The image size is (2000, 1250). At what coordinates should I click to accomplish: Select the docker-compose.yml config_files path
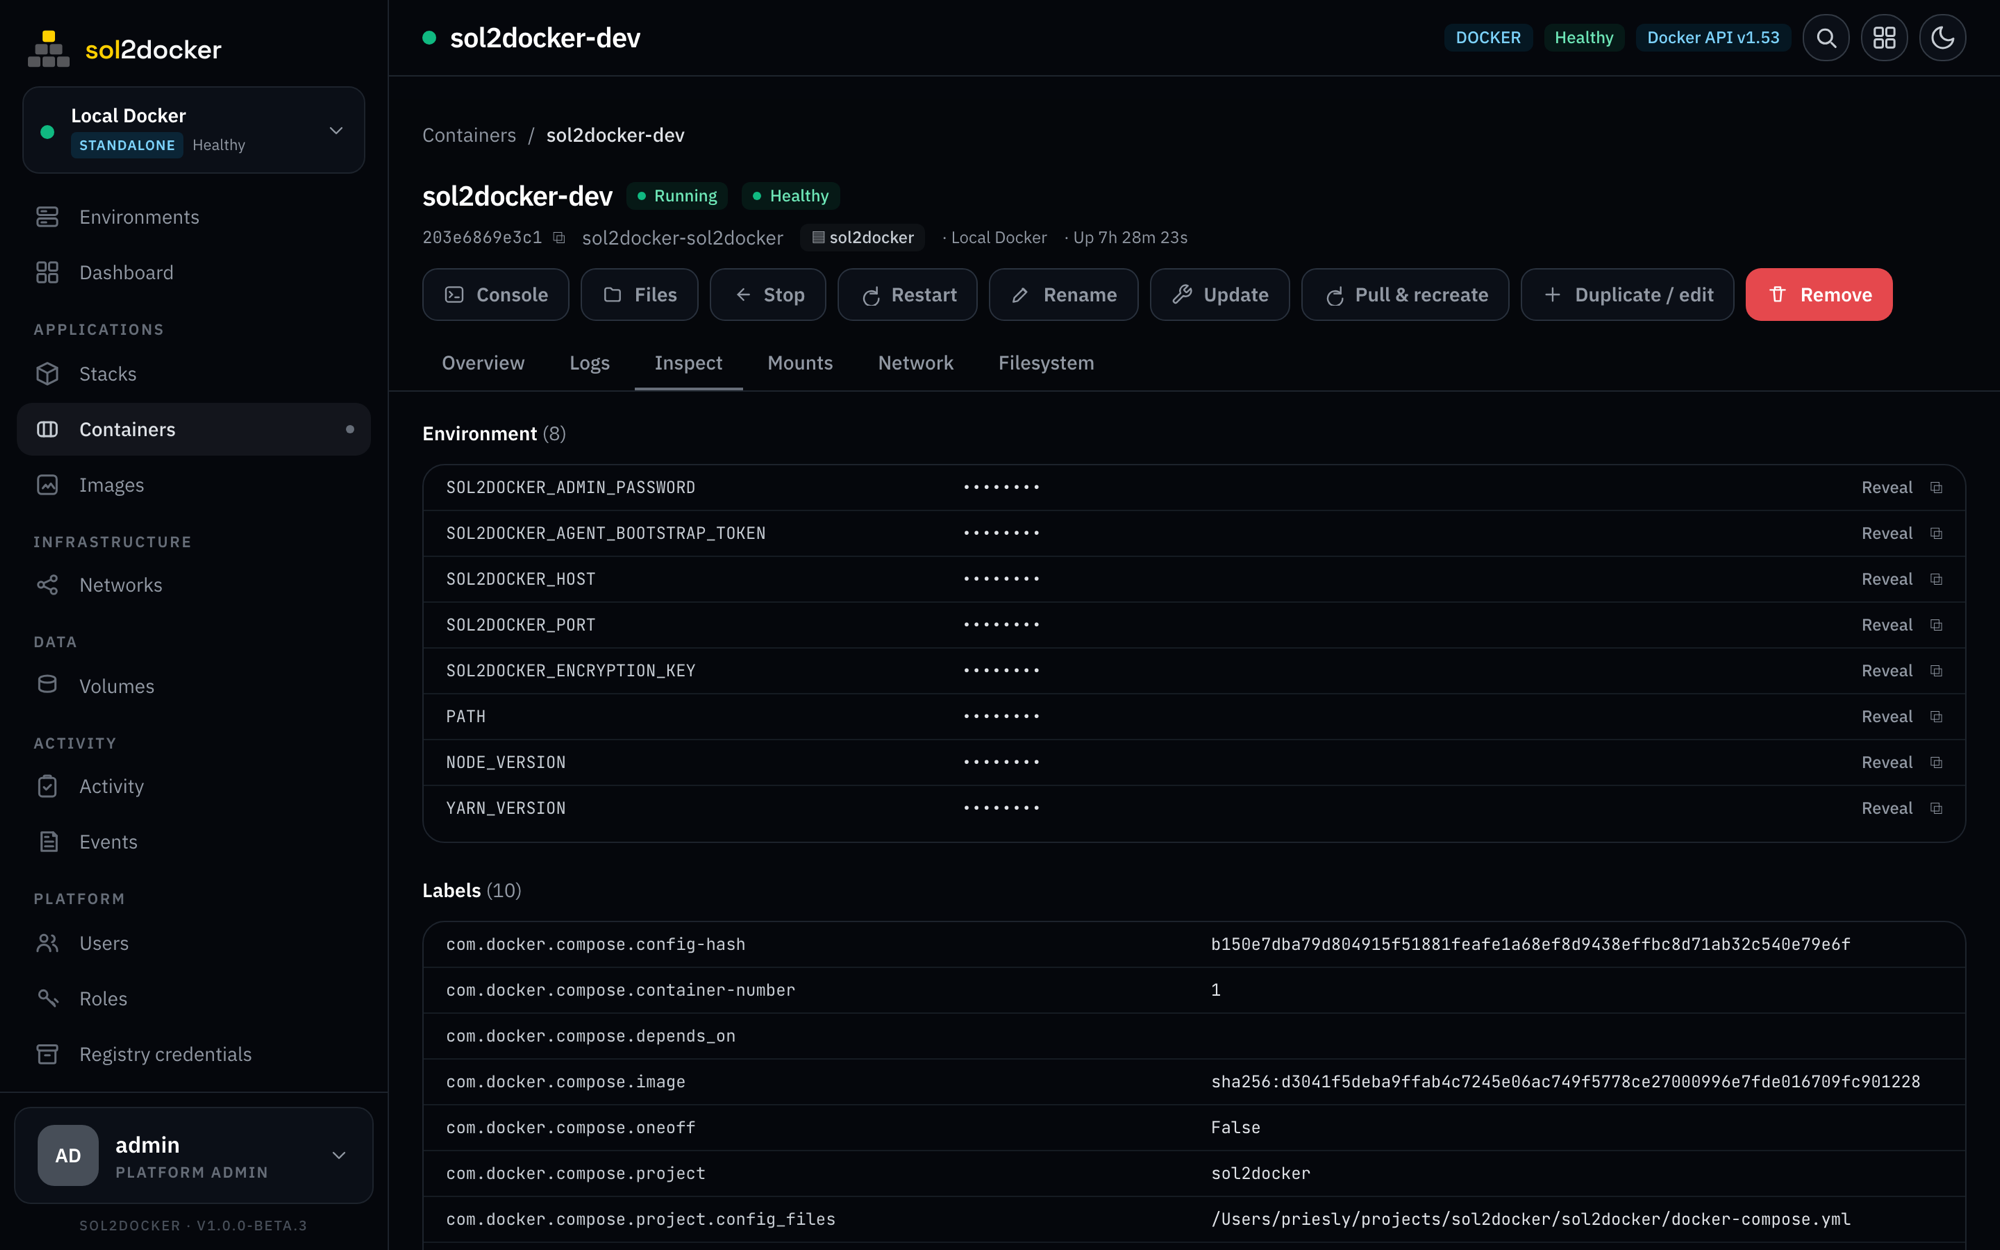tap(1531, 1220)
